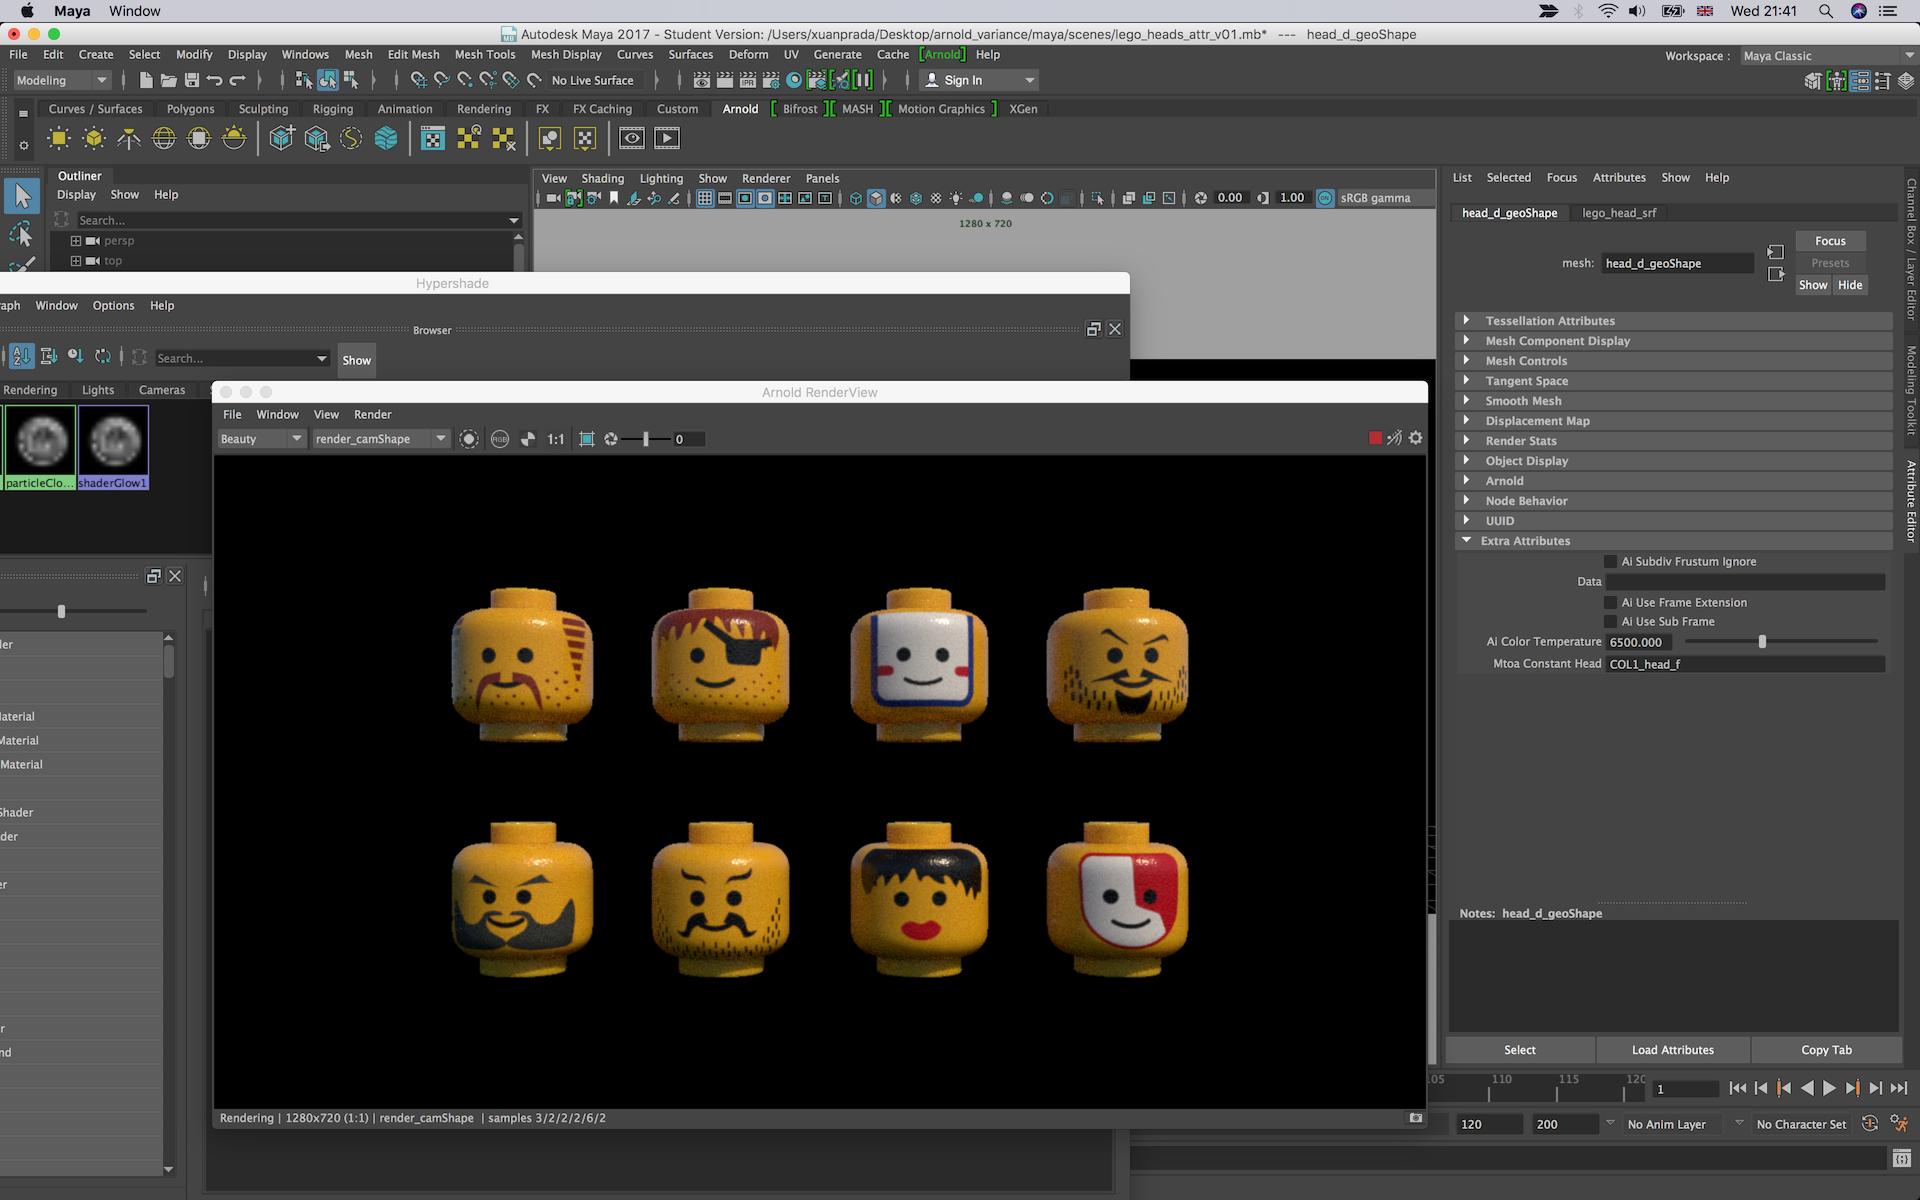Click the Undo arrow icon

(215, 80)
